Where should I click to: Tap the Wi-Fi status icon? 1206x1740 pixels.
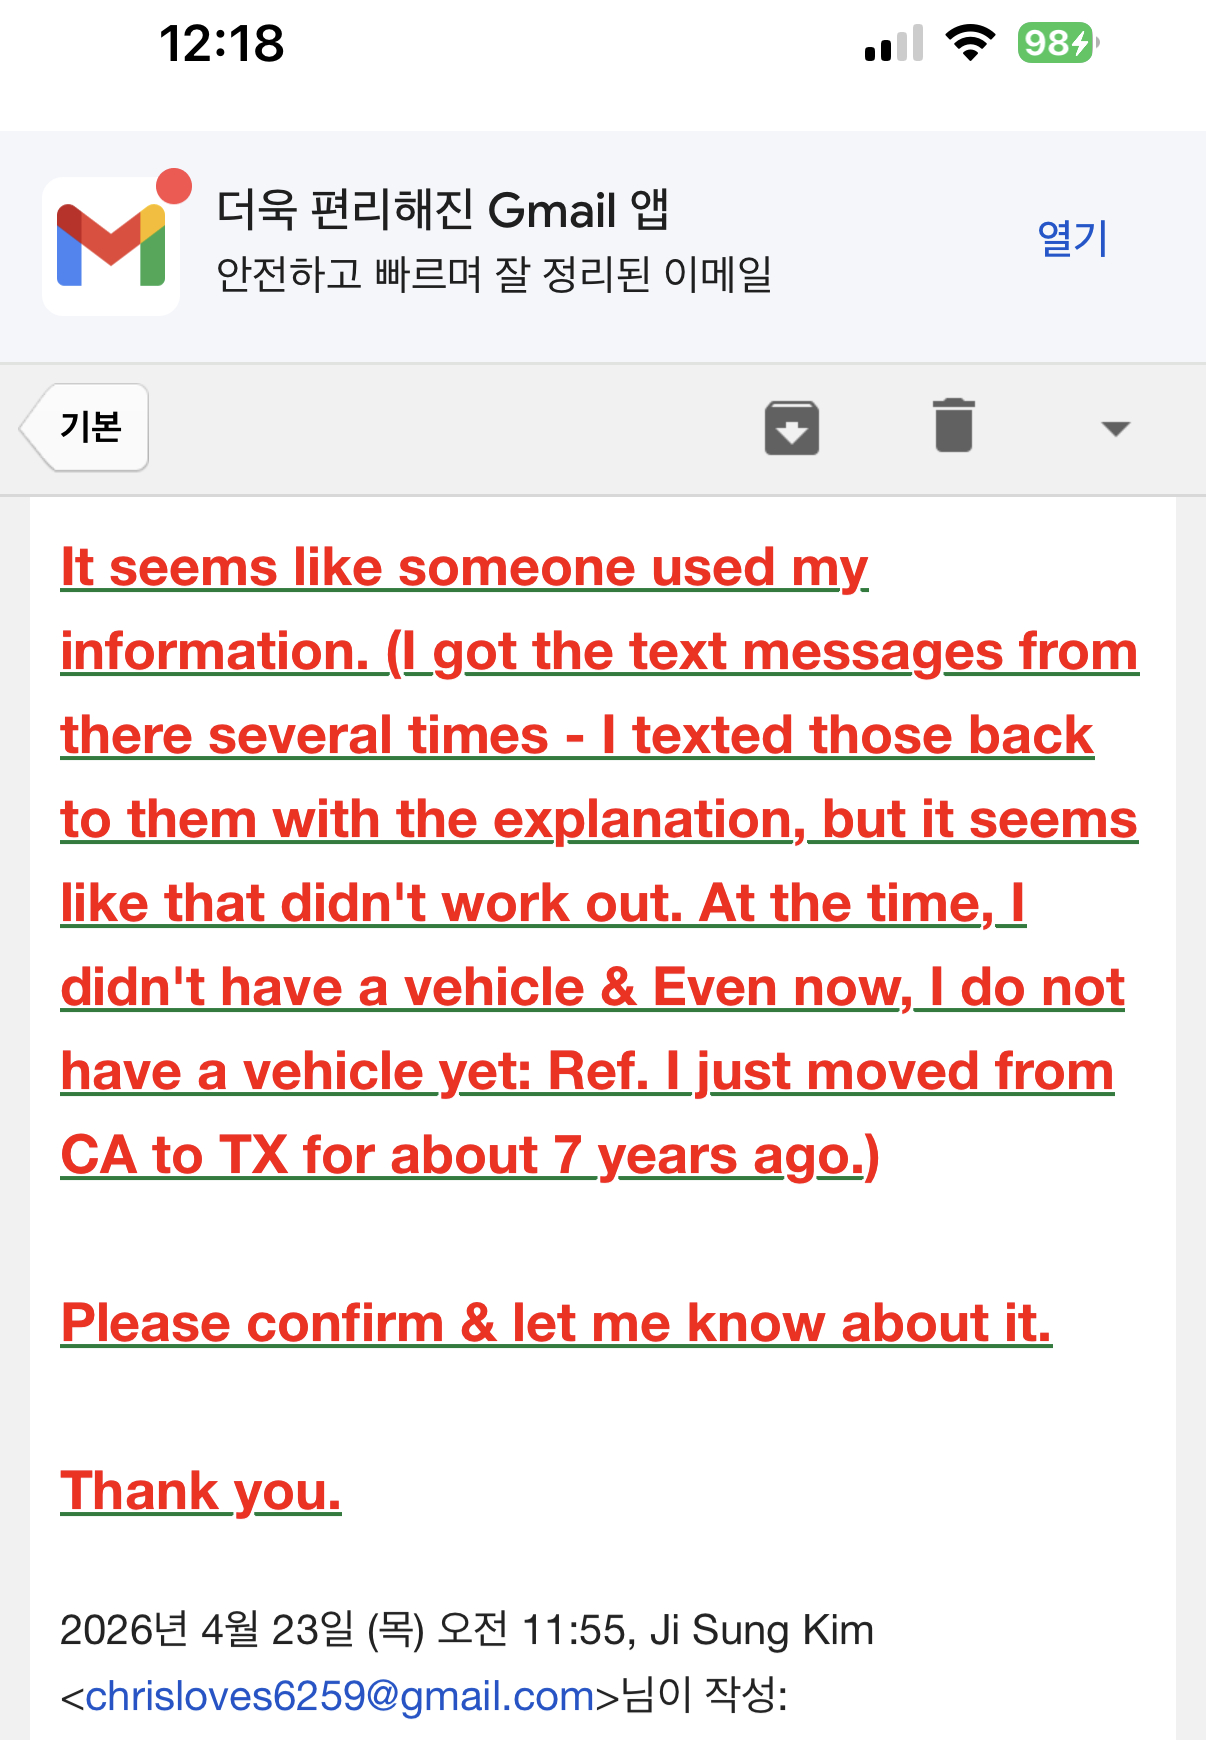(x=970, y=43)
